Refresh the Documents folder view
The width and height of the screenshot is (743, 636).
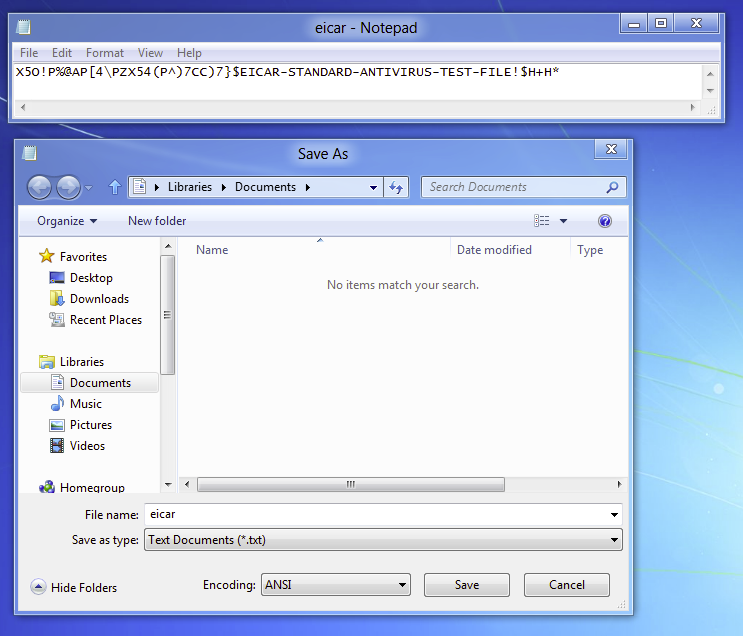[x=396, y=187]
